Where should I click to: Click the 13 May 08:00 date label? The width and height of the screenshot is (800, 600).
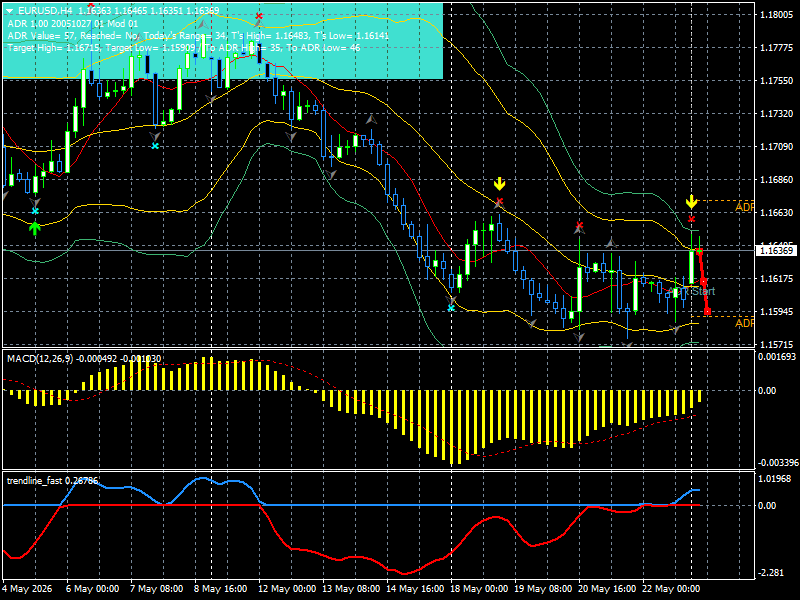pyautogui.click(x=352, y=589)
